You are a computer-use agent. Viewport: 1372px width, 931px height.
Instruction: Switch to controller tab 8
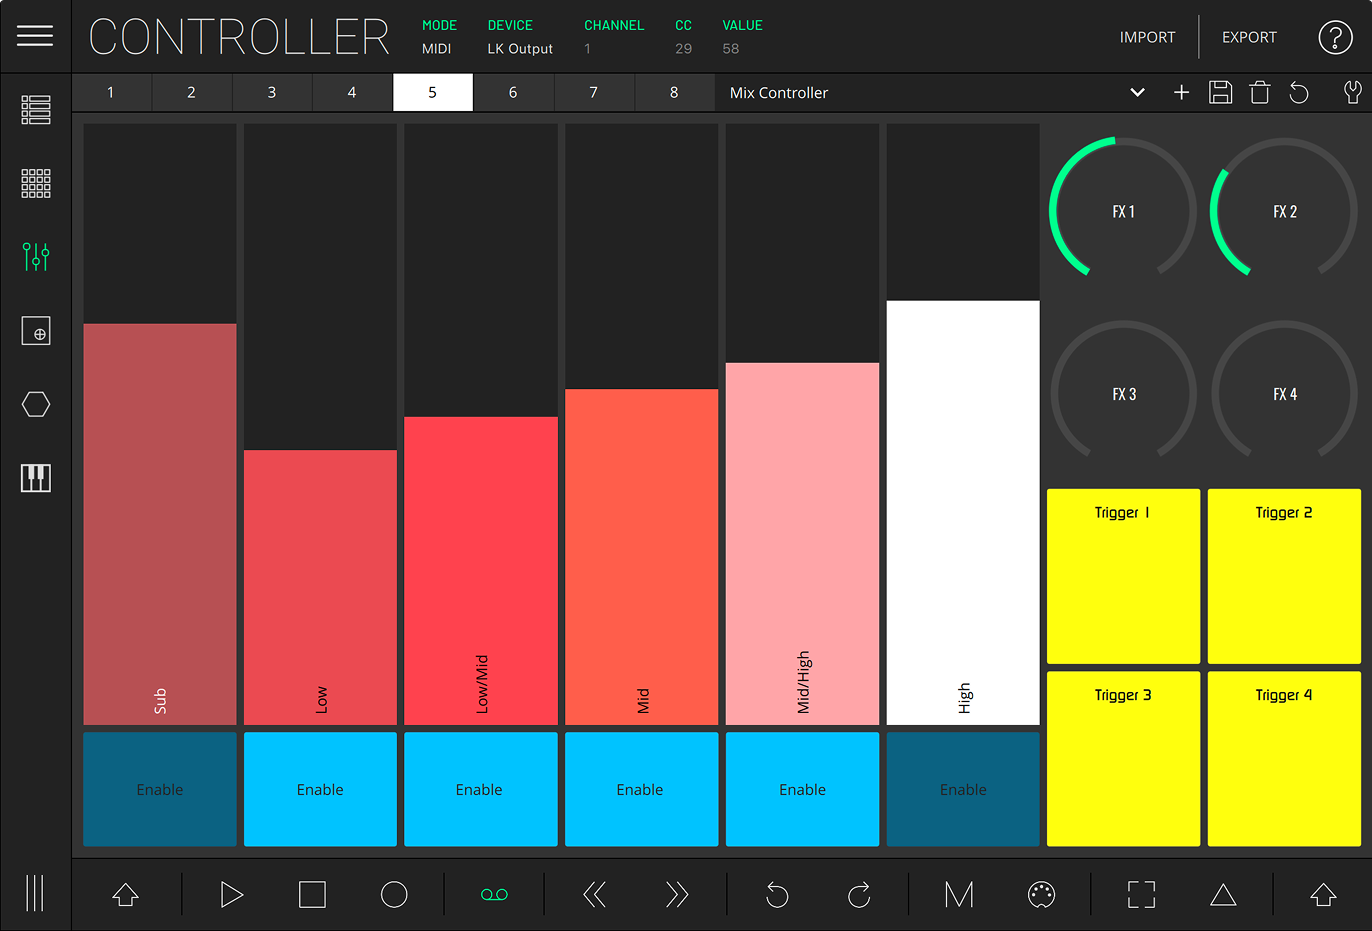click(674, 92)
